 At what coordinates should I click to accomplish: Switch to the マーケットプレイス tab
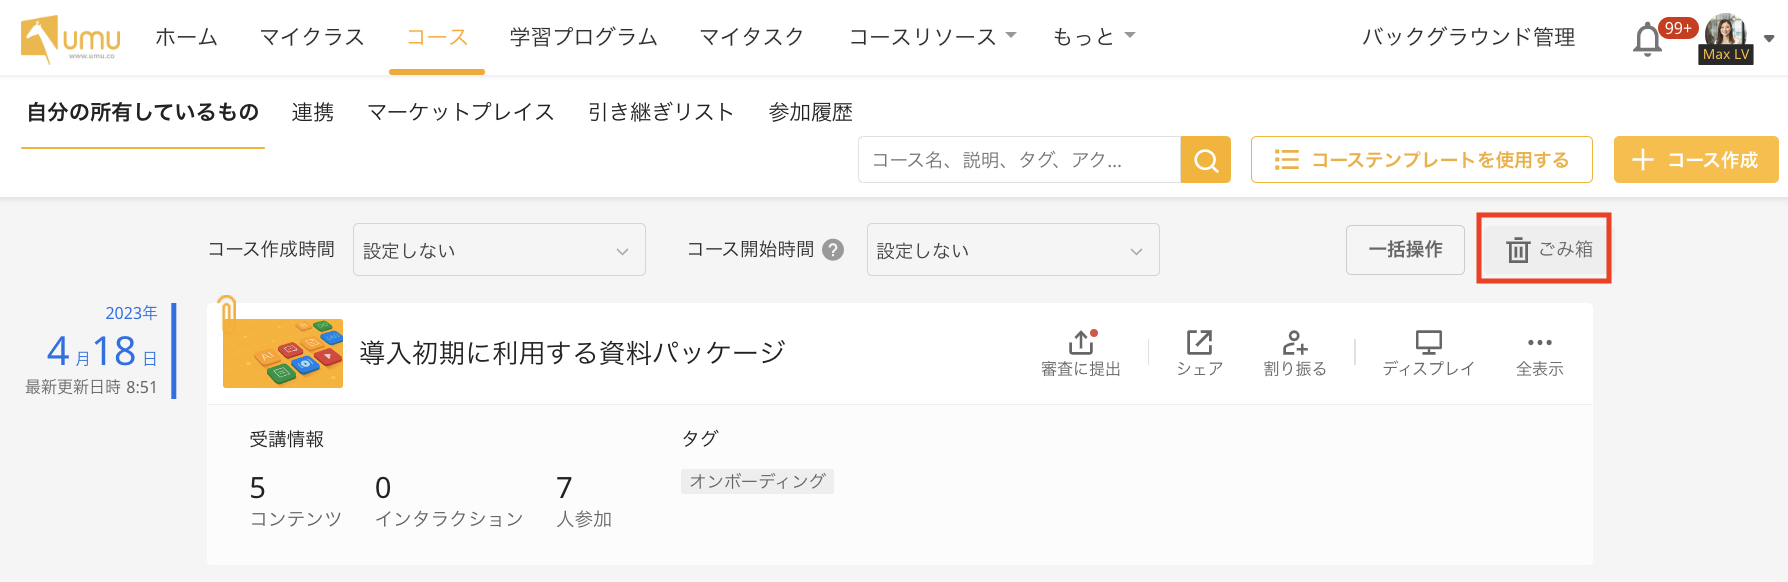pos(461,112)
